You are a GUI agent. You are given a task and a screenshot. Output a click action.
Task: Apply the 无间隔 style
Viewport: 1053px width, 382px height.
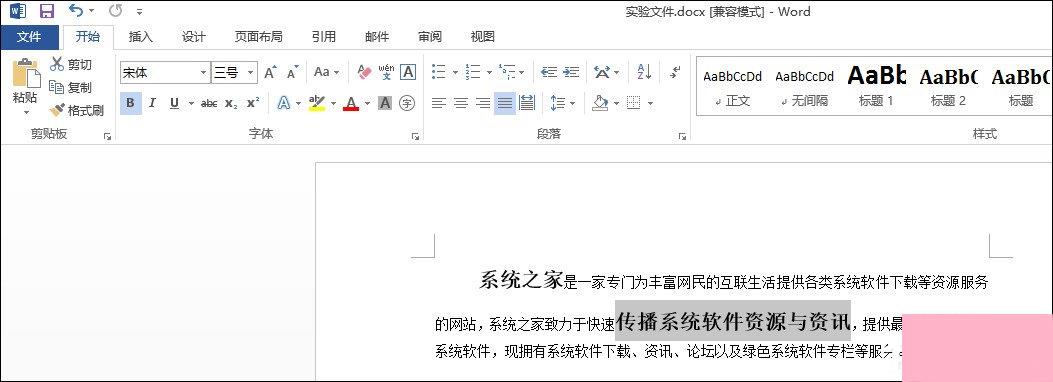[x=805, y=87]
